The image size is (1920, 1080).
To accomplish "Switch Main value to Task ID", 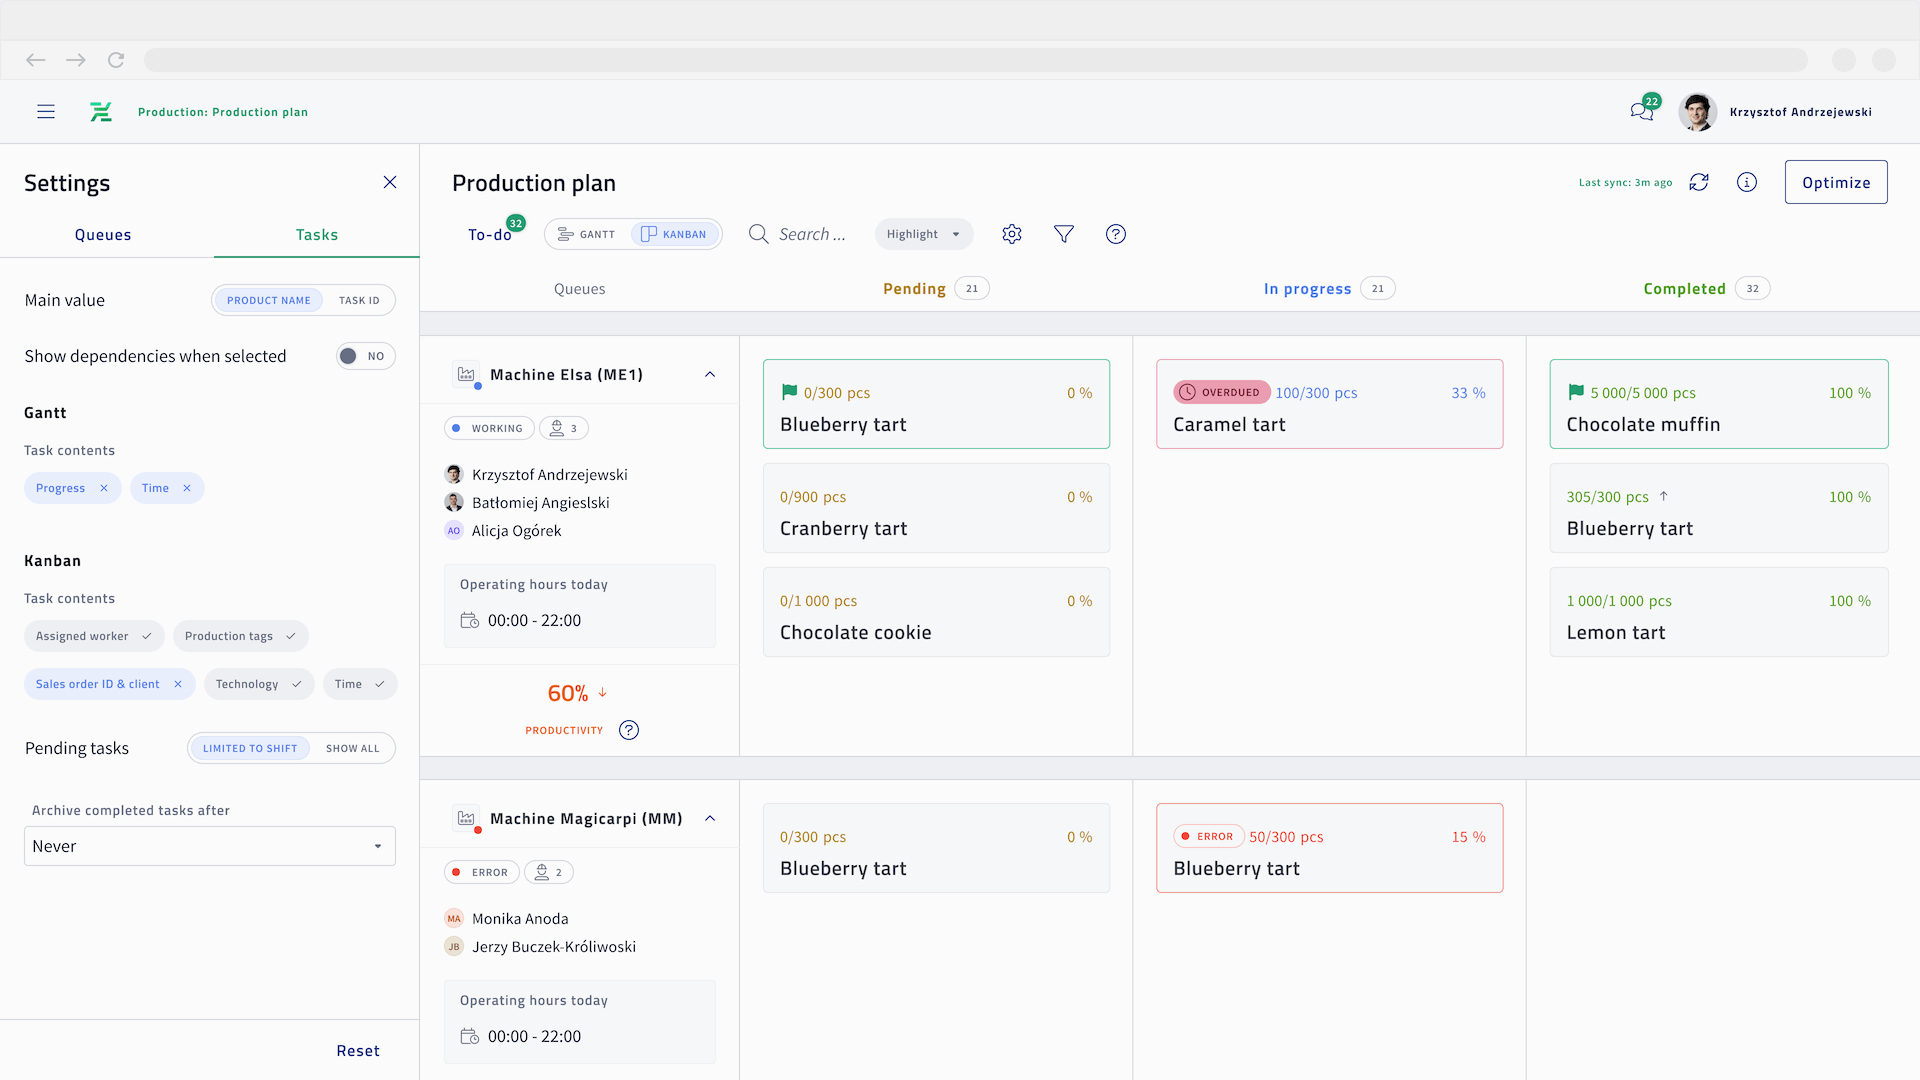I will point(359,299).
